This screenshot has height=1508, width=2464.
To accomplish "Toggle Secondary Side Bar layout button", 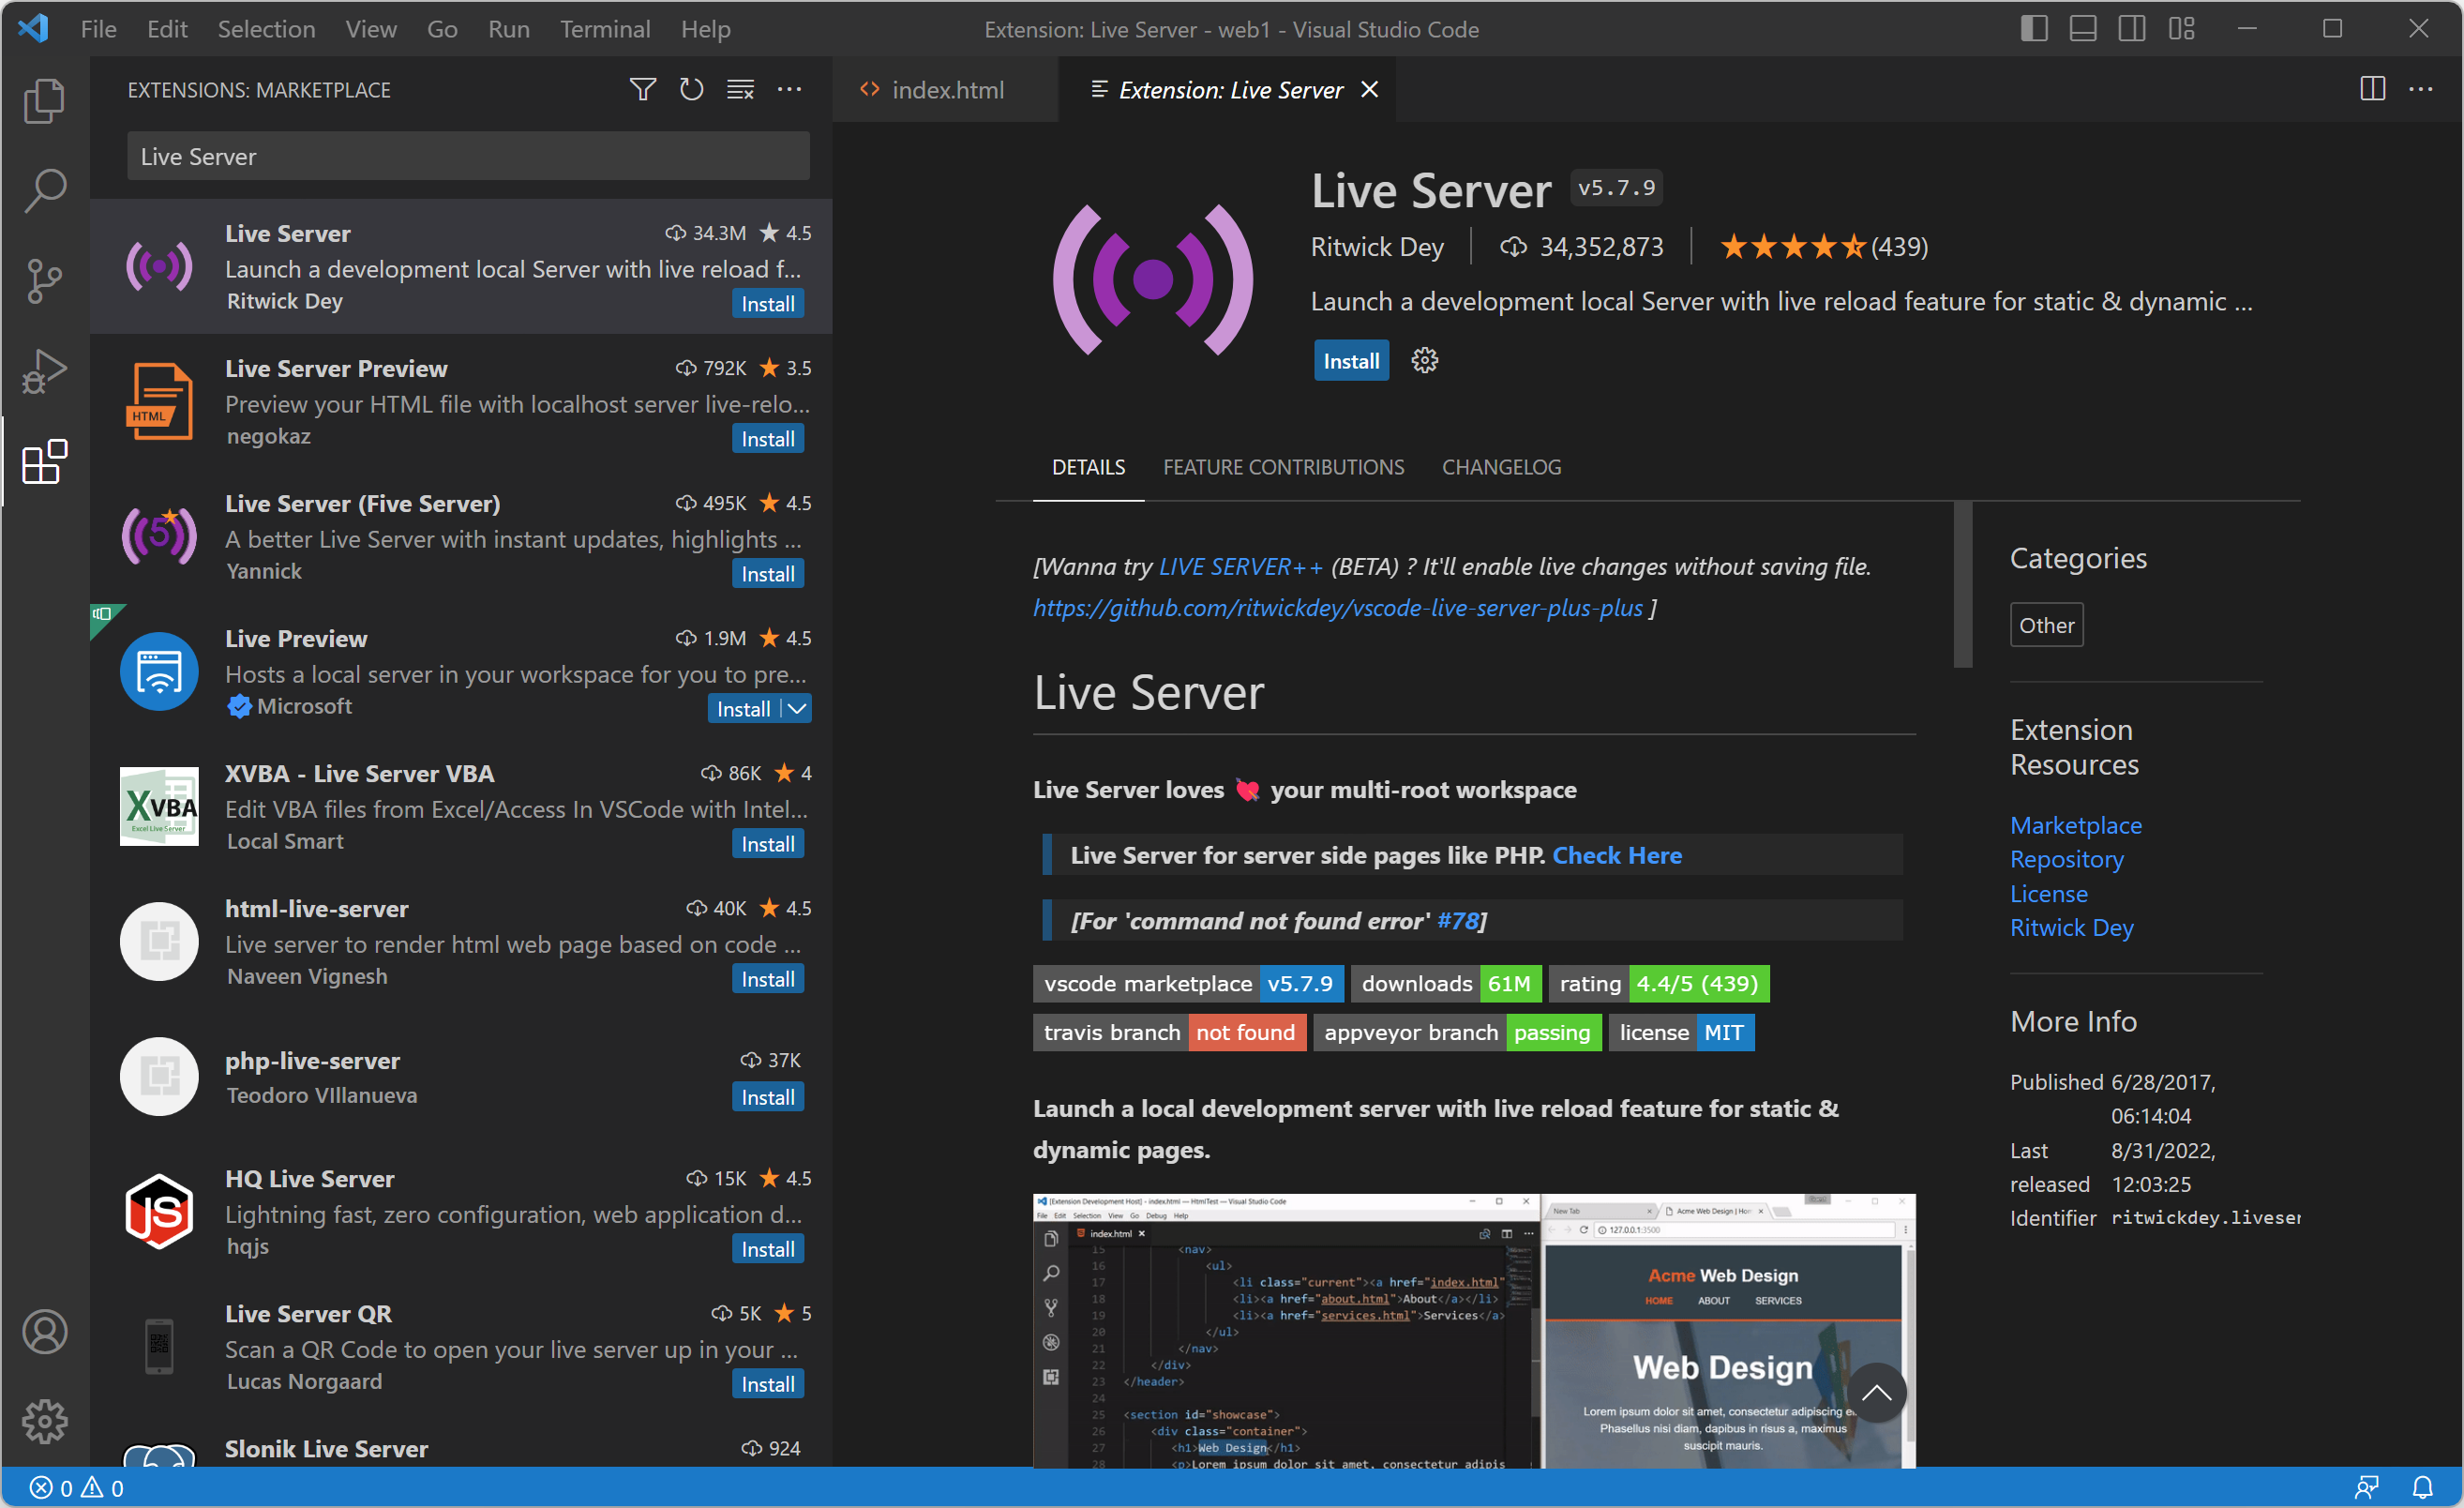I will 2131,29.
